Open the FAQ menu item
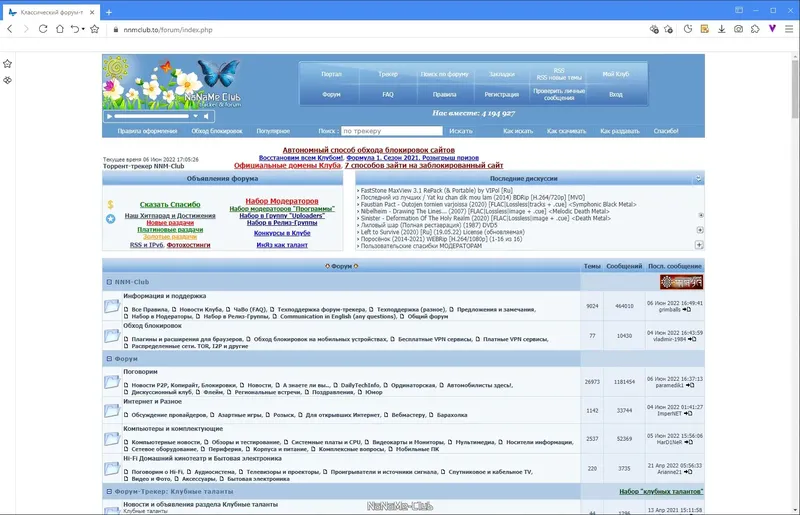 (388, 94)
